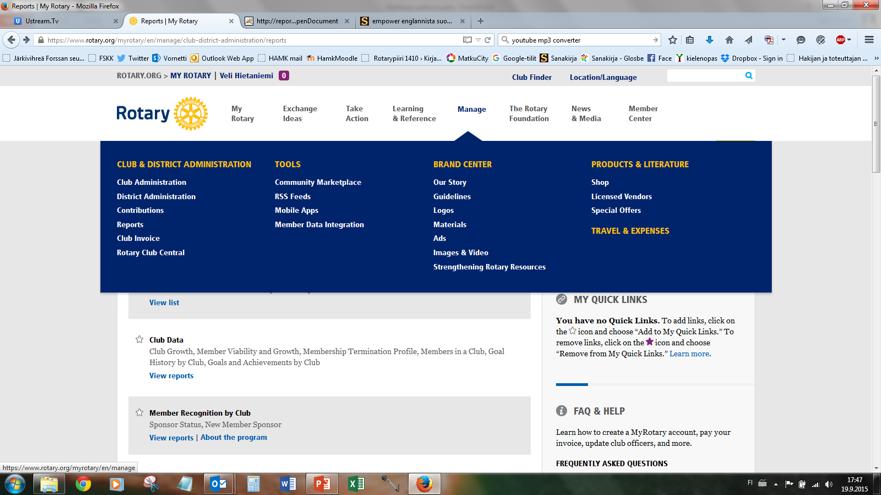The width and height of the screenshot is (881, 495).
Task: Open Logos in Brand Center
Action: pos(443,210)
